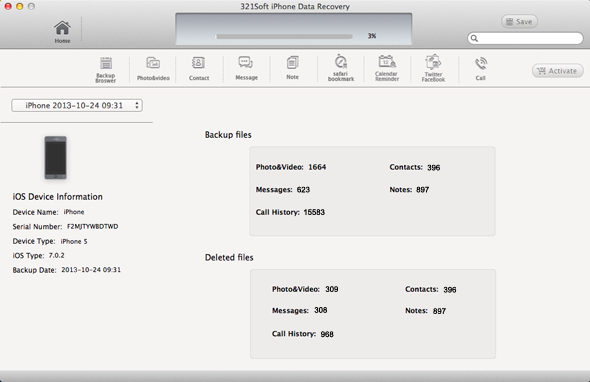
Task: Click the Backup files section heading
Action: coord(228,135)
